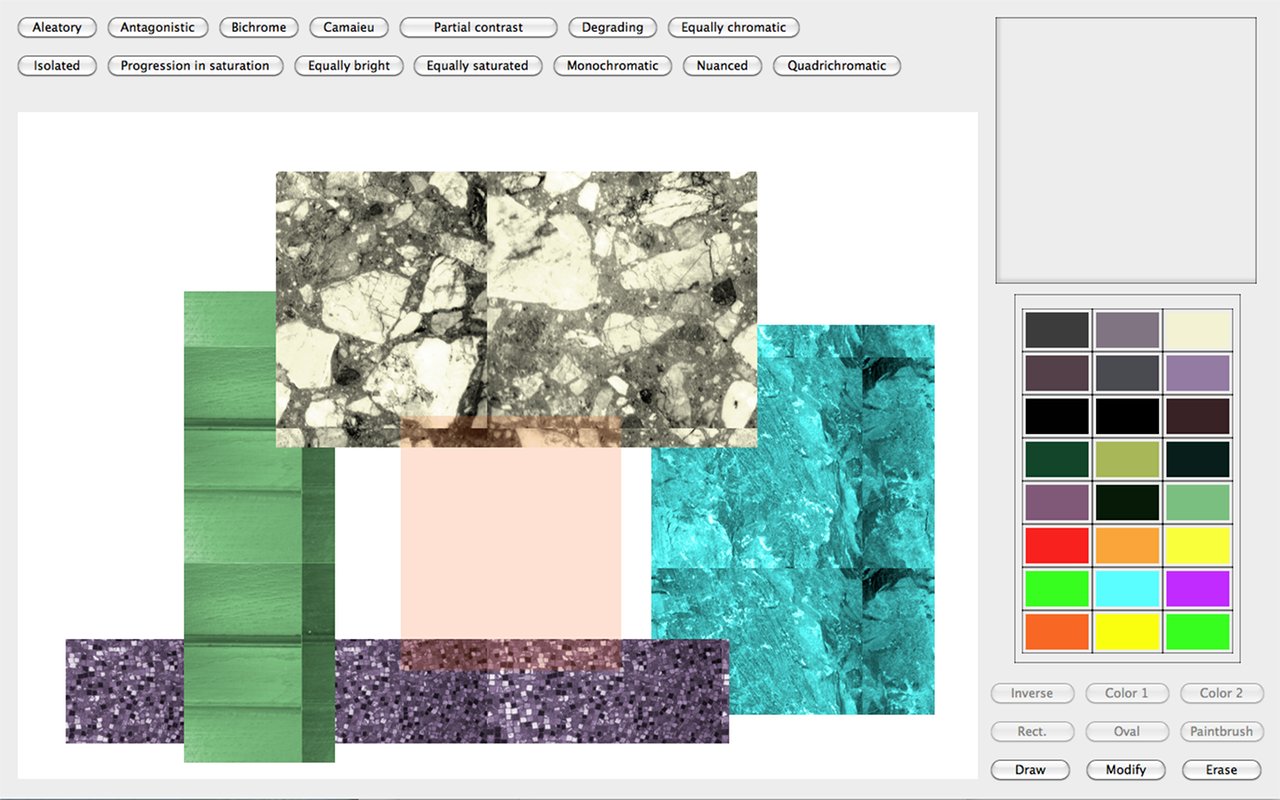This screenshot has width=1280, height=800.
Task: Select the Equally chromatic button
Action: (733, 28)
